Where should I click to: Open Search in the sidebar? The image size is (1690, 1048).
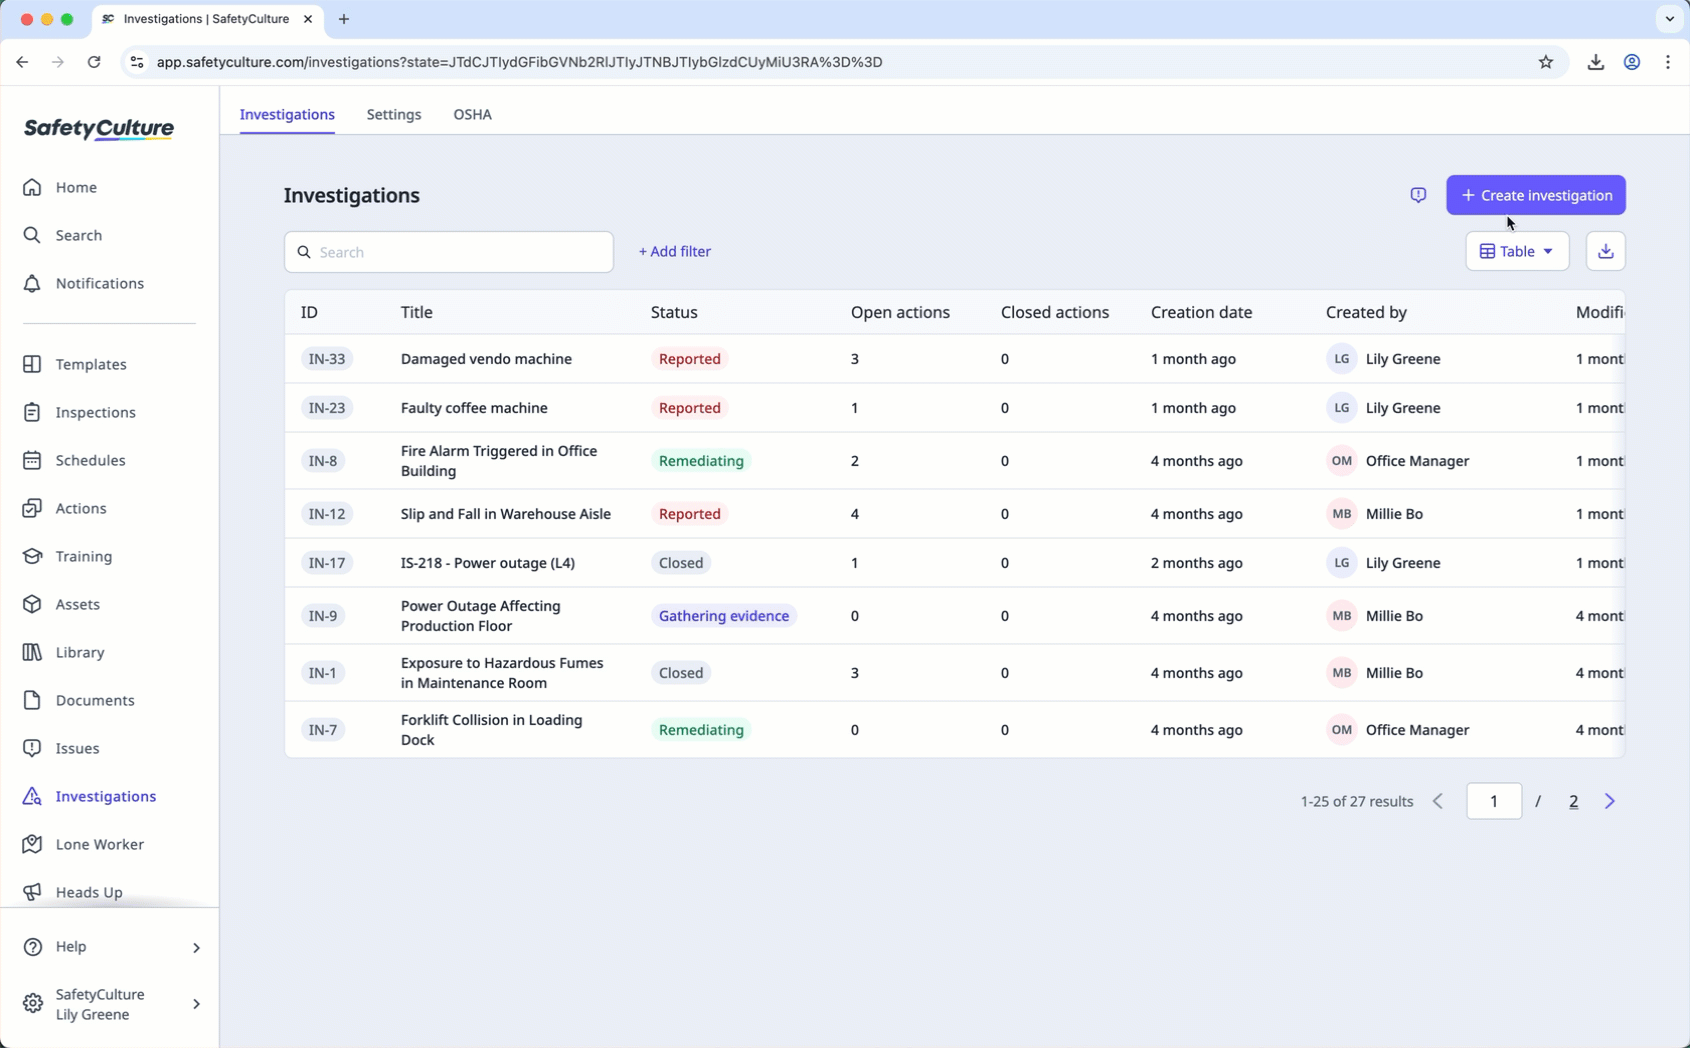point(78,235)
